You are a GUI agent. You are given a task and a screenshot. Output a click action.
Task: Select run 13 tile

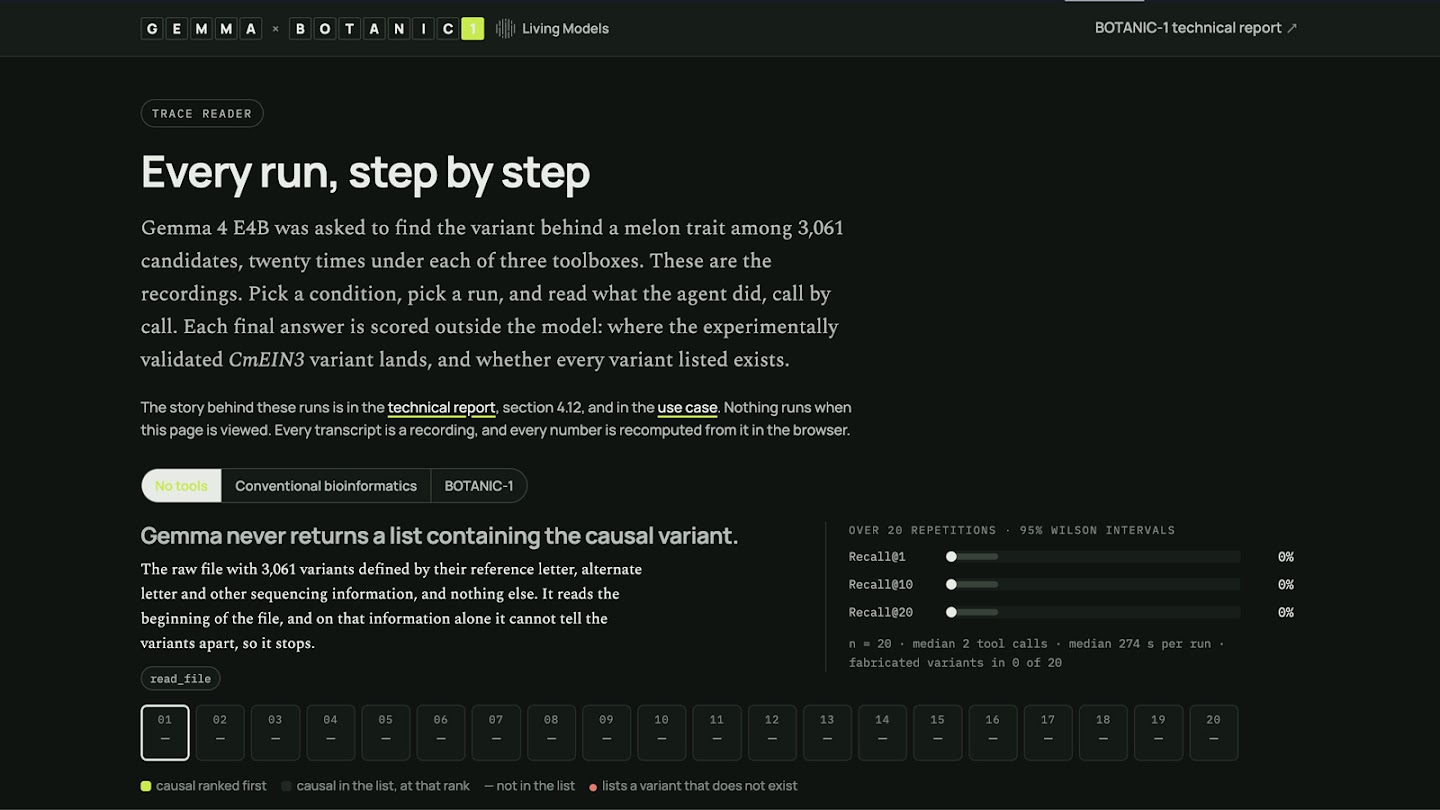(827, 732)
